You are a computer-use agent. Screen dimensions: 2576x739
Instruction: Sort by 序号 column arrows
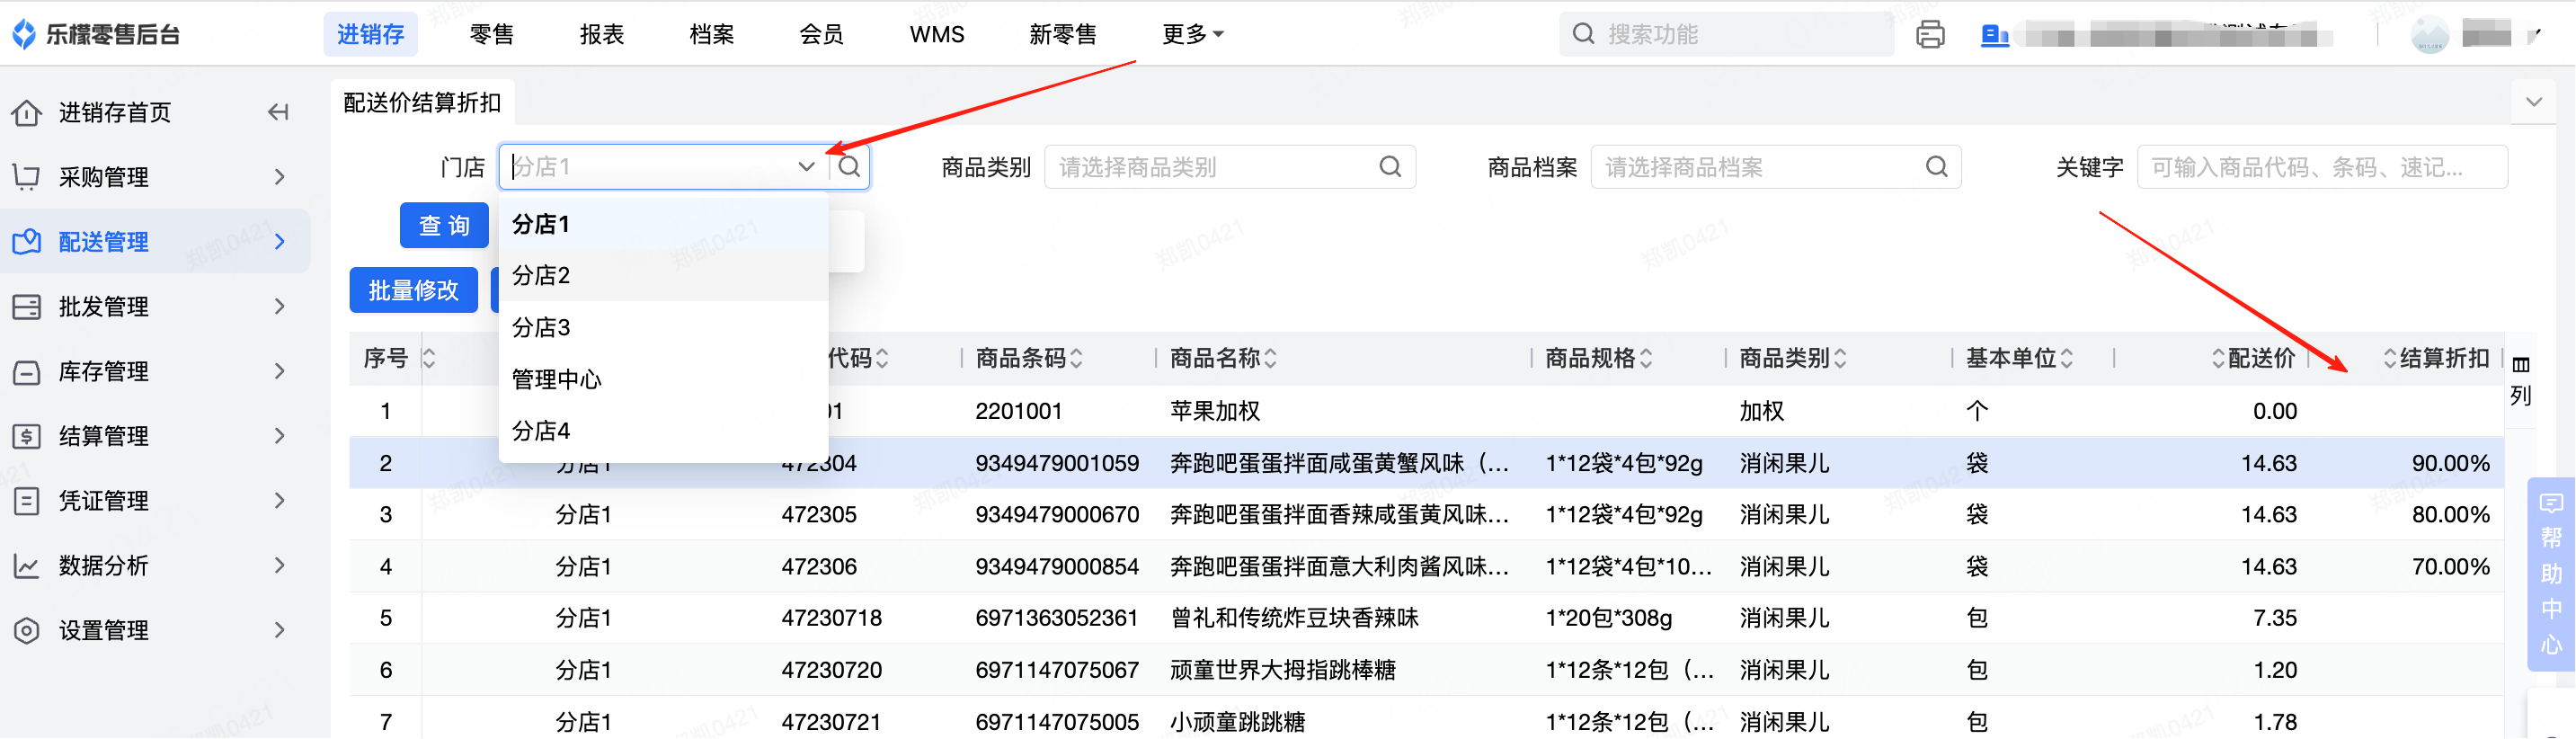[429, 358]
